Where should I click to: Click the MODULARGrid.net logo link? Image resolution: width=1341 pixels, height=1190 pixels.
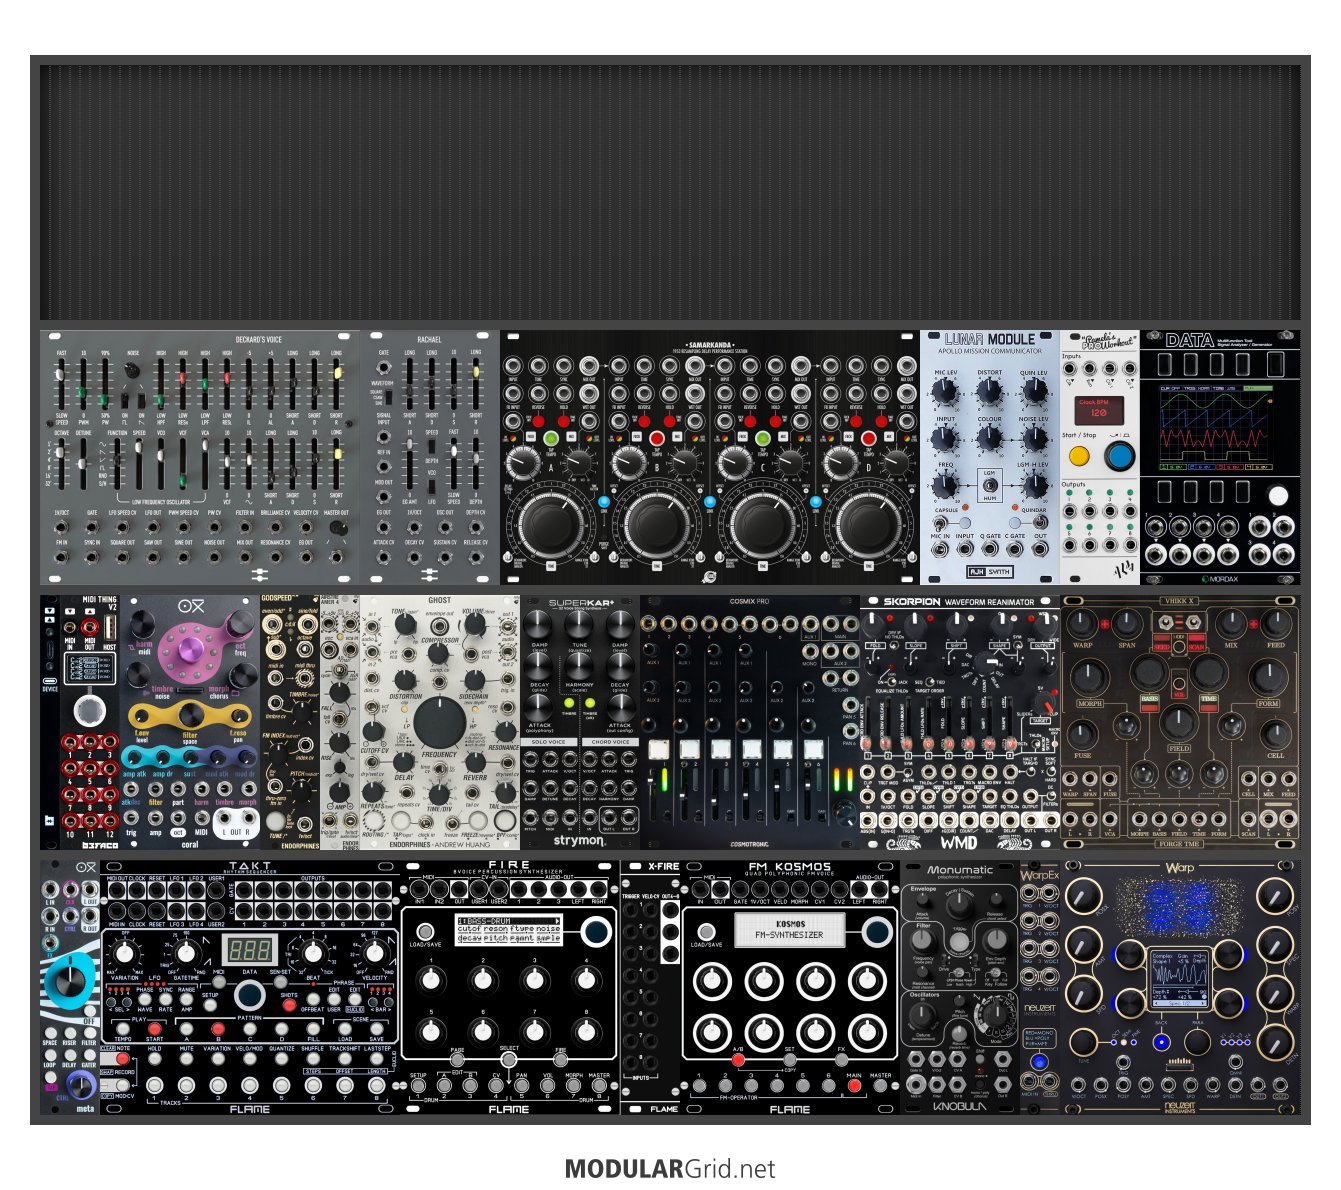[670, 1168]
